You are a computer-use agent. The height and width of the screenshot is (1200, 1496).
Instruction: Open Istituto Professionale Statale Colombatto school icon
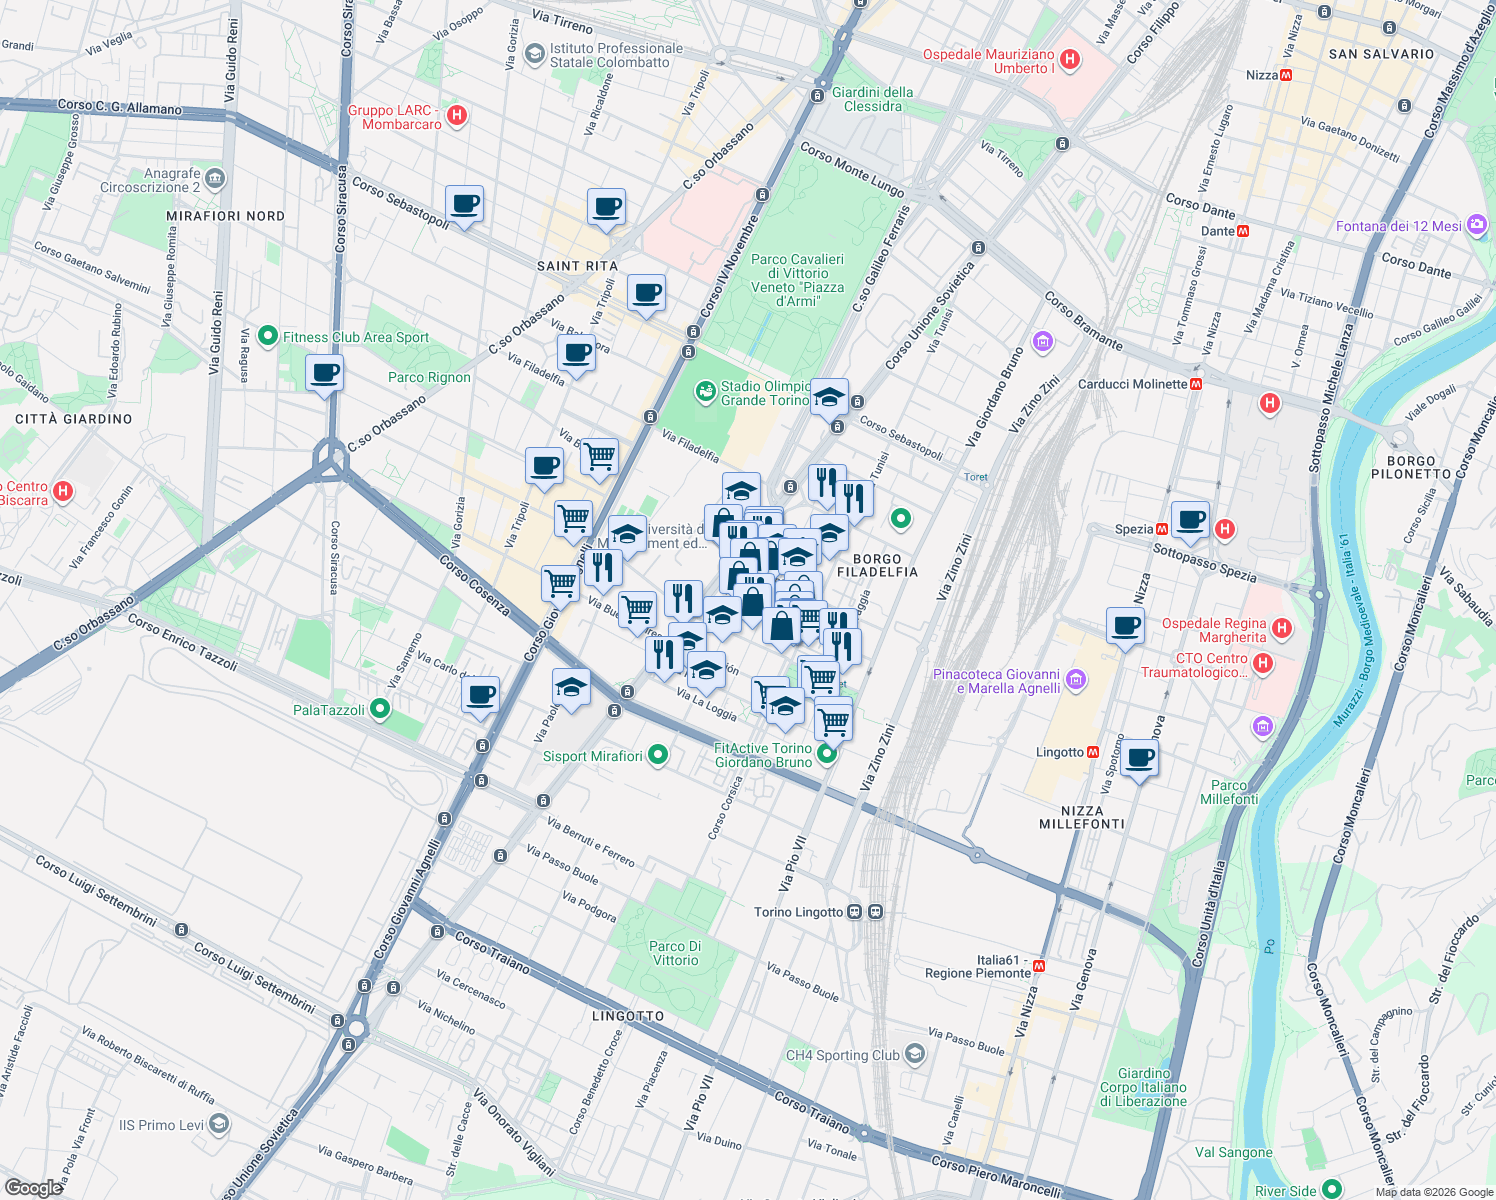click(x=535, y=53)
